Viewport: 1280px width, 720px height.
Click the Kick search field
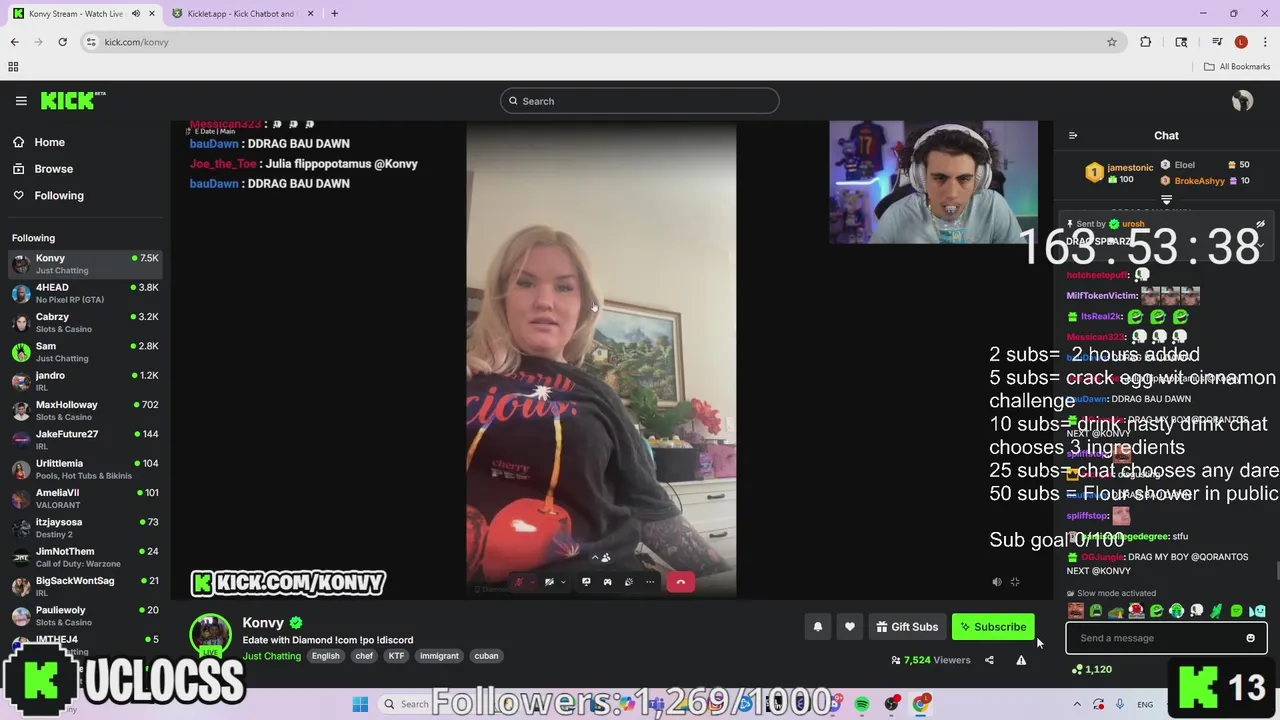[640, 101]
